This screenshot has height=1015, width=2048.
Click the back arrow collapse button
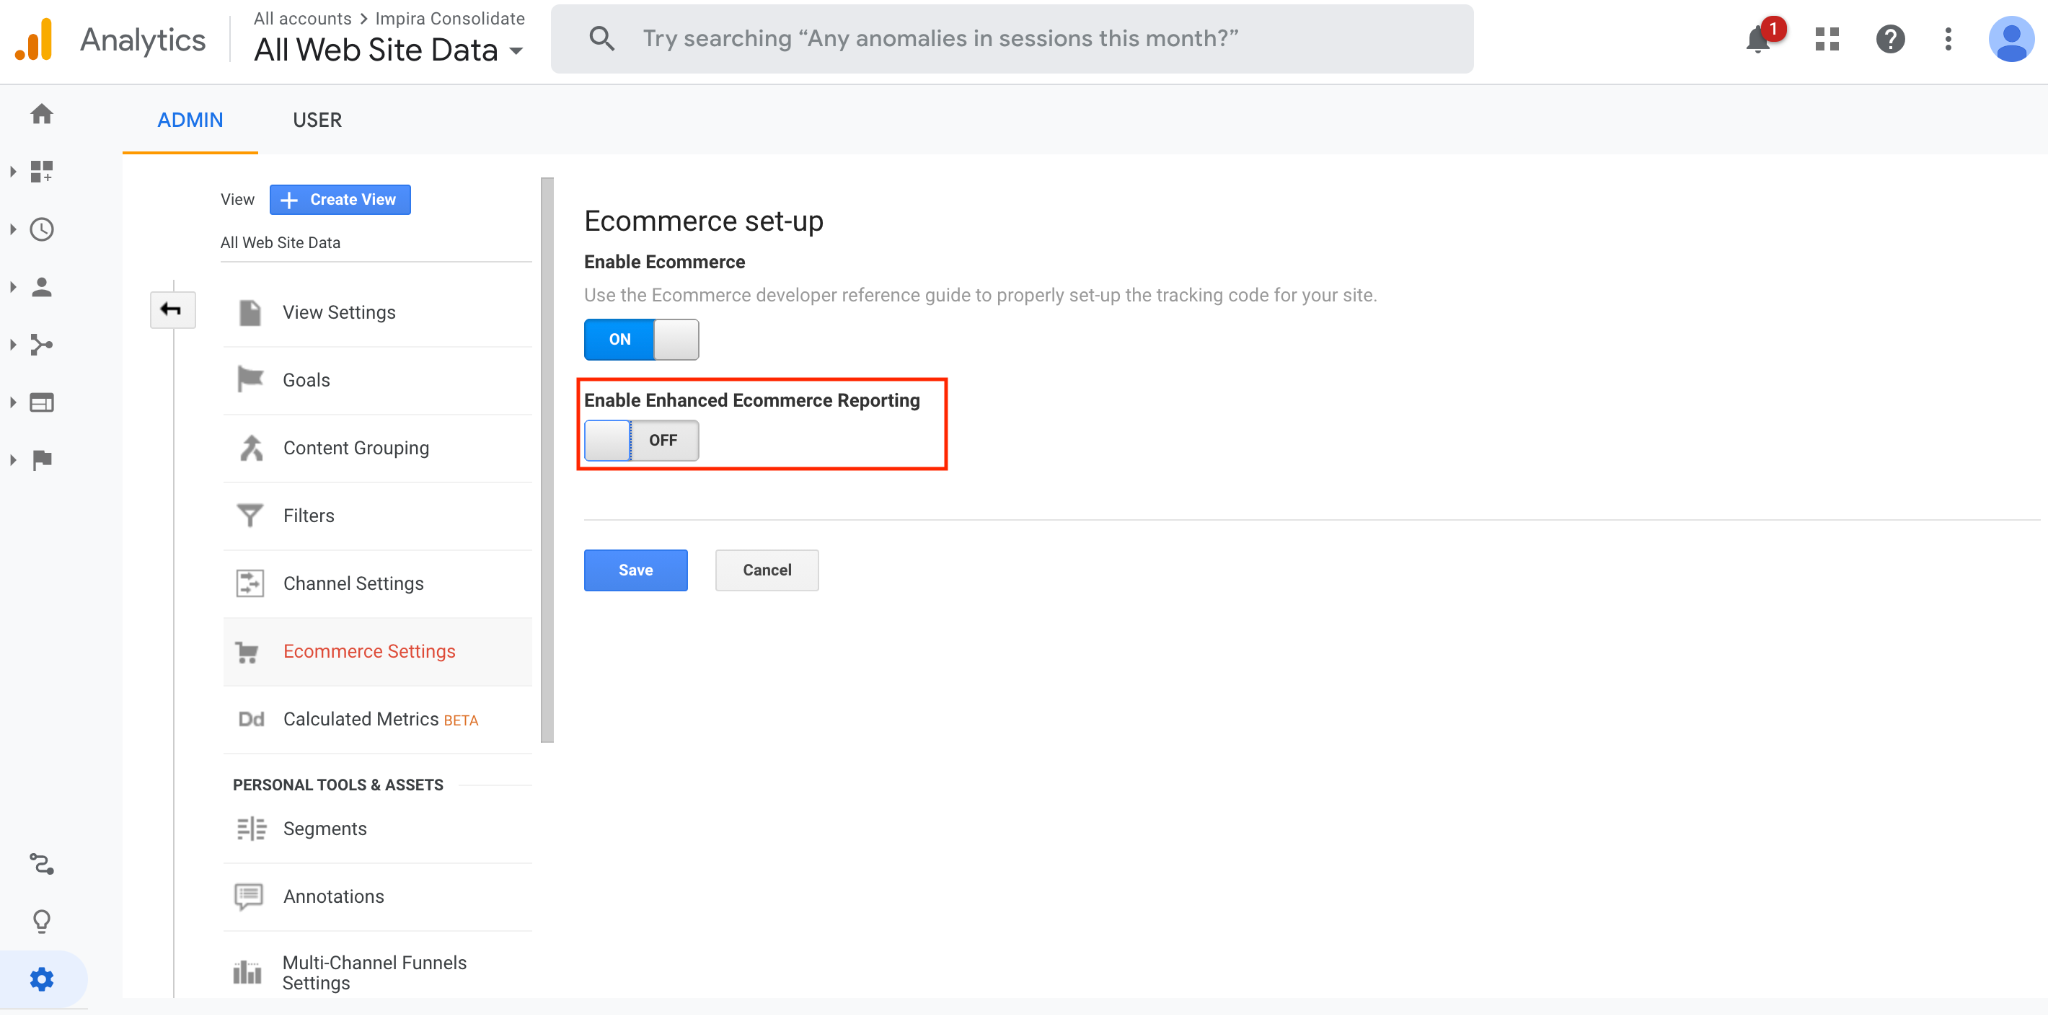click(172, 310)
